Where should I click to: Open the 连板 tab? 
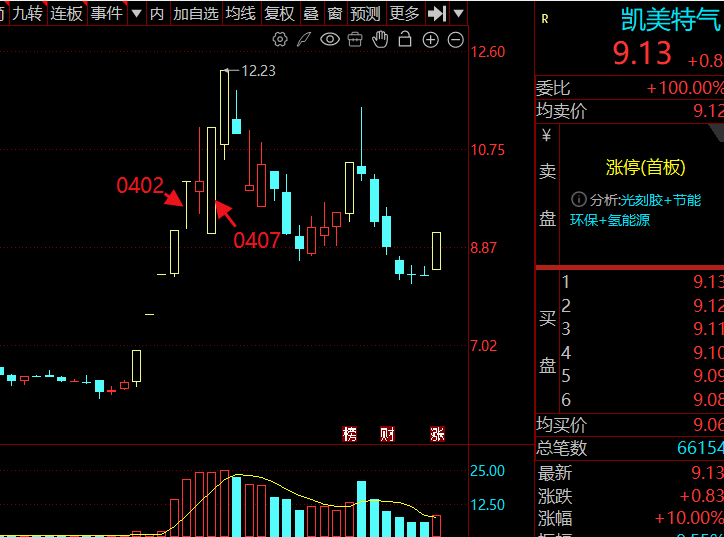[x=66, y=13]
